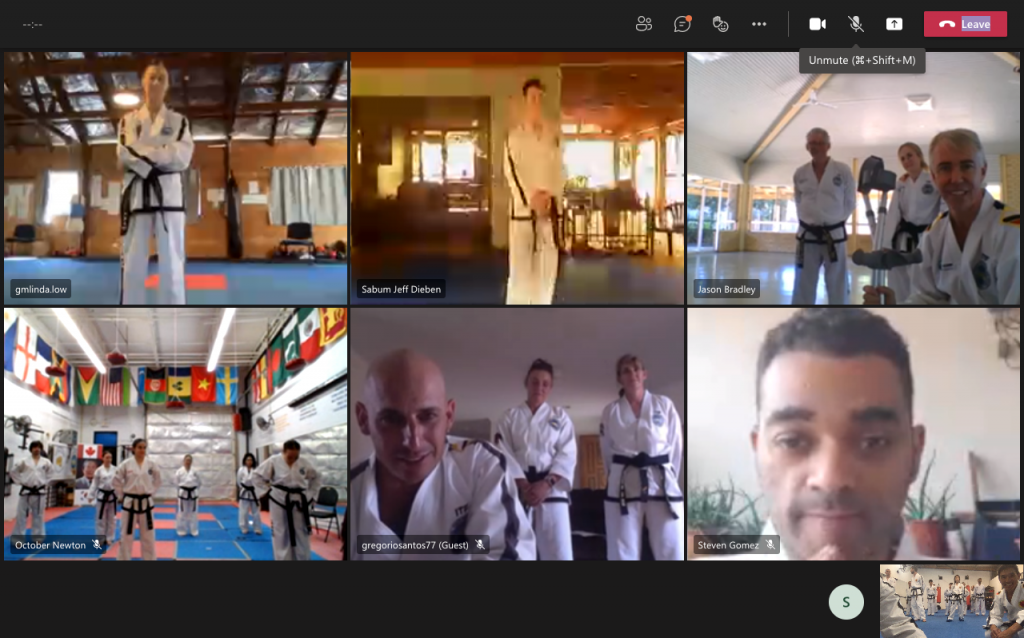Select gregoriosantos77 (Guest) video tile
This screenshot has height=638, width=1024.
517,434
